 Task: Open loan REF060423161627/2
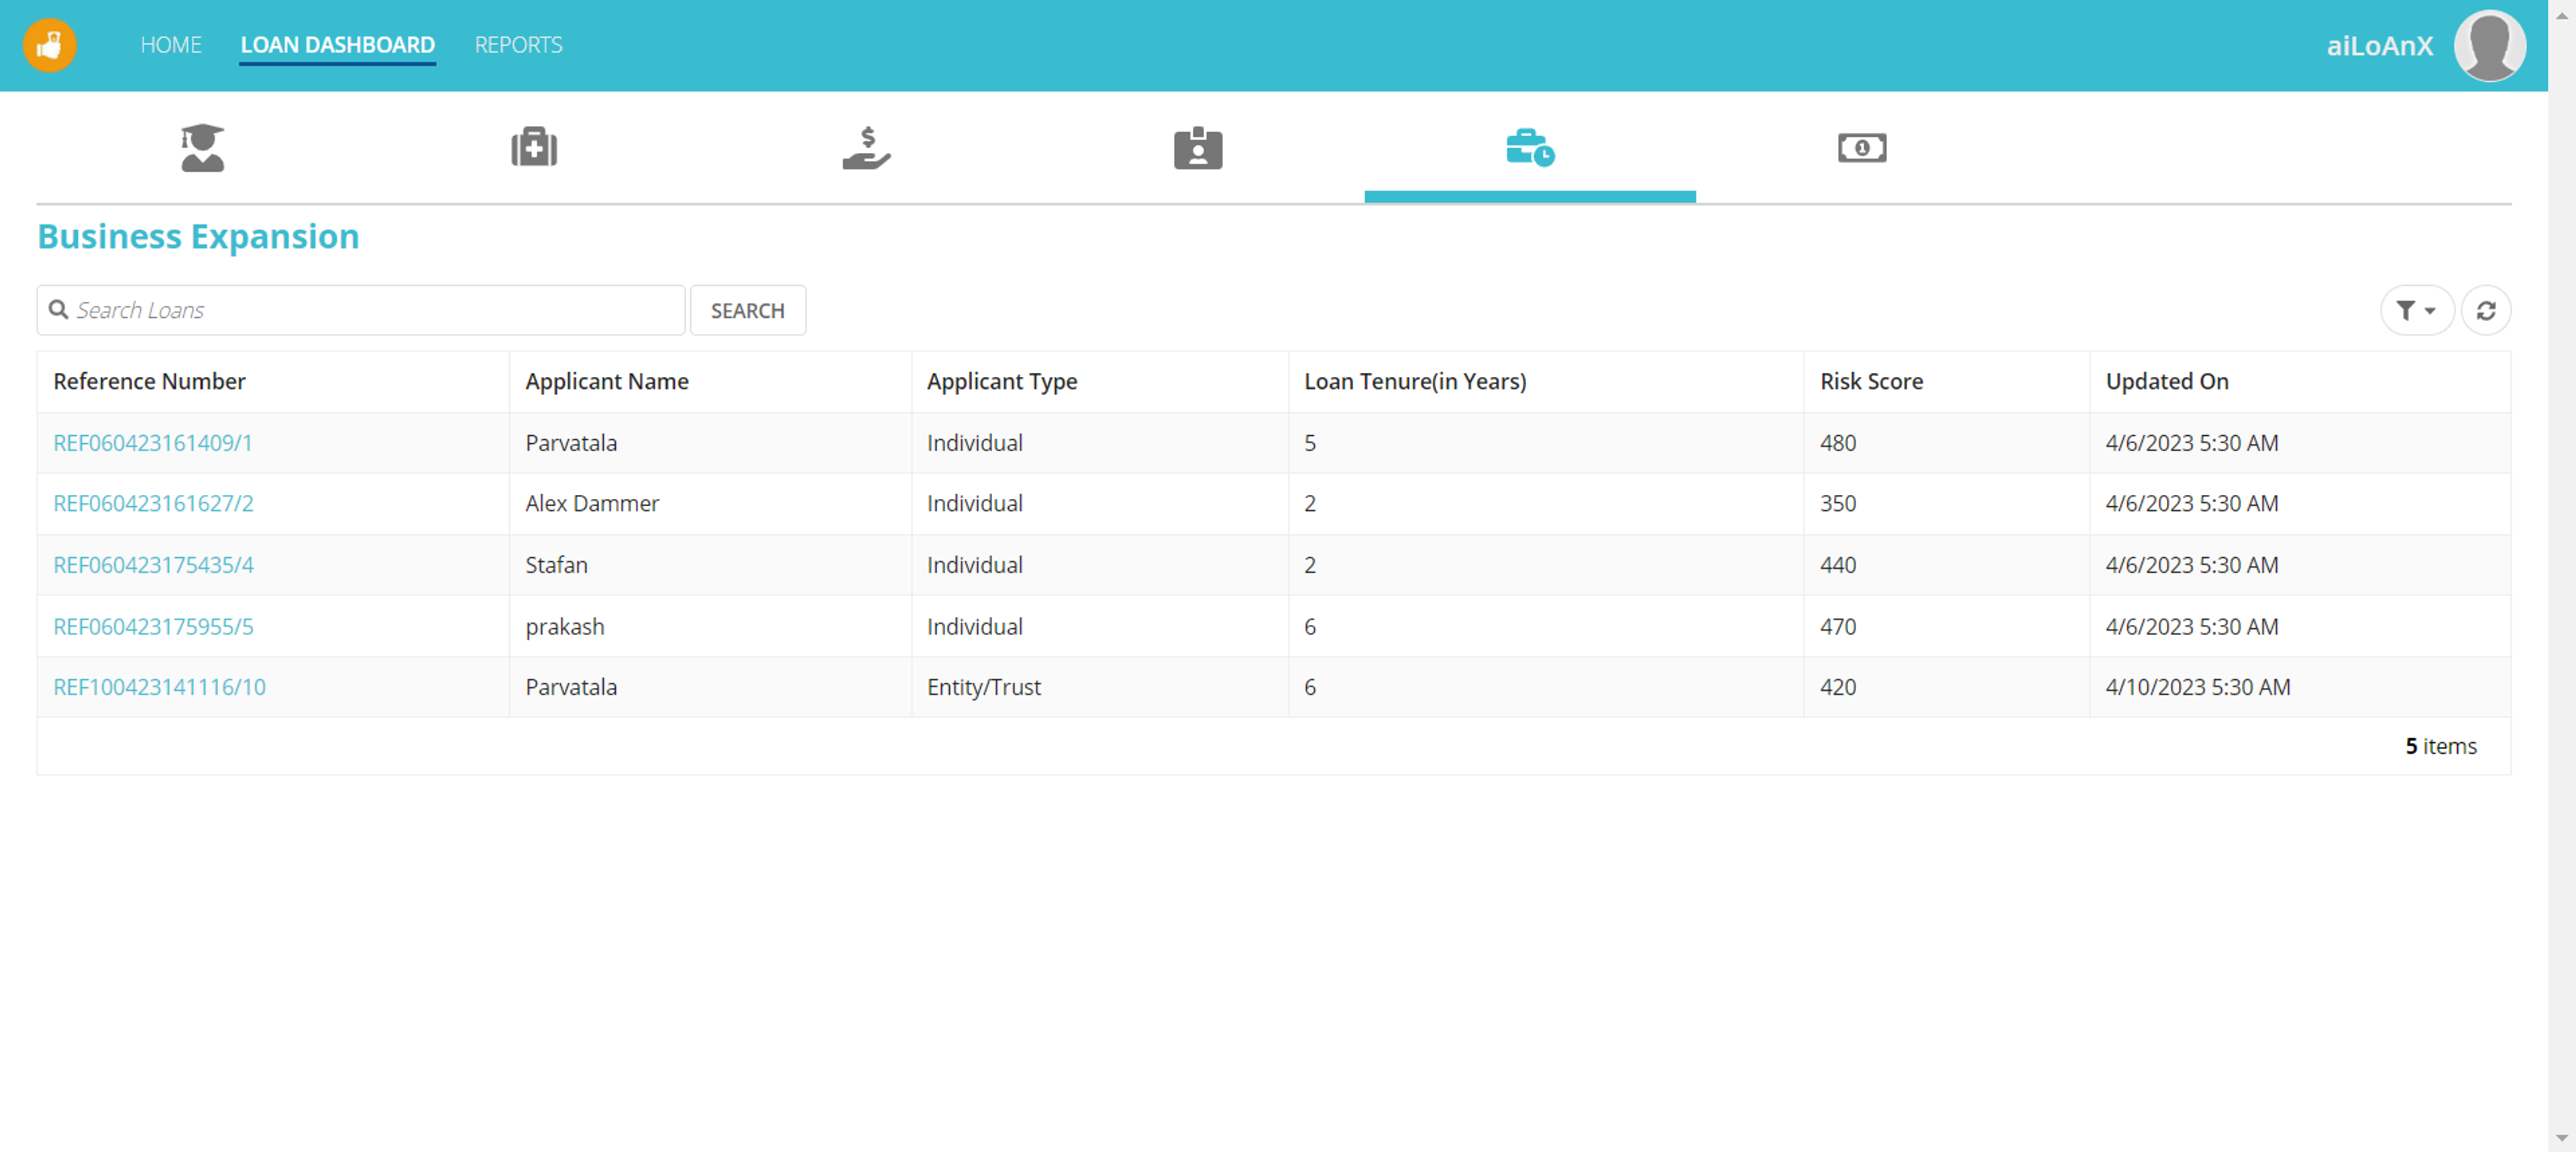(x=153, y=503)
